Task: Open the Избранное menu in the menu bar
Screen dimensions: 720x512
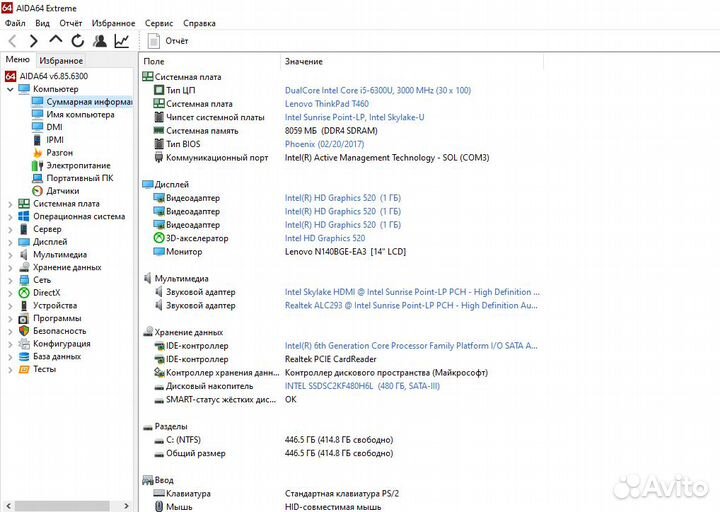Action: click(x=113, y=23)
